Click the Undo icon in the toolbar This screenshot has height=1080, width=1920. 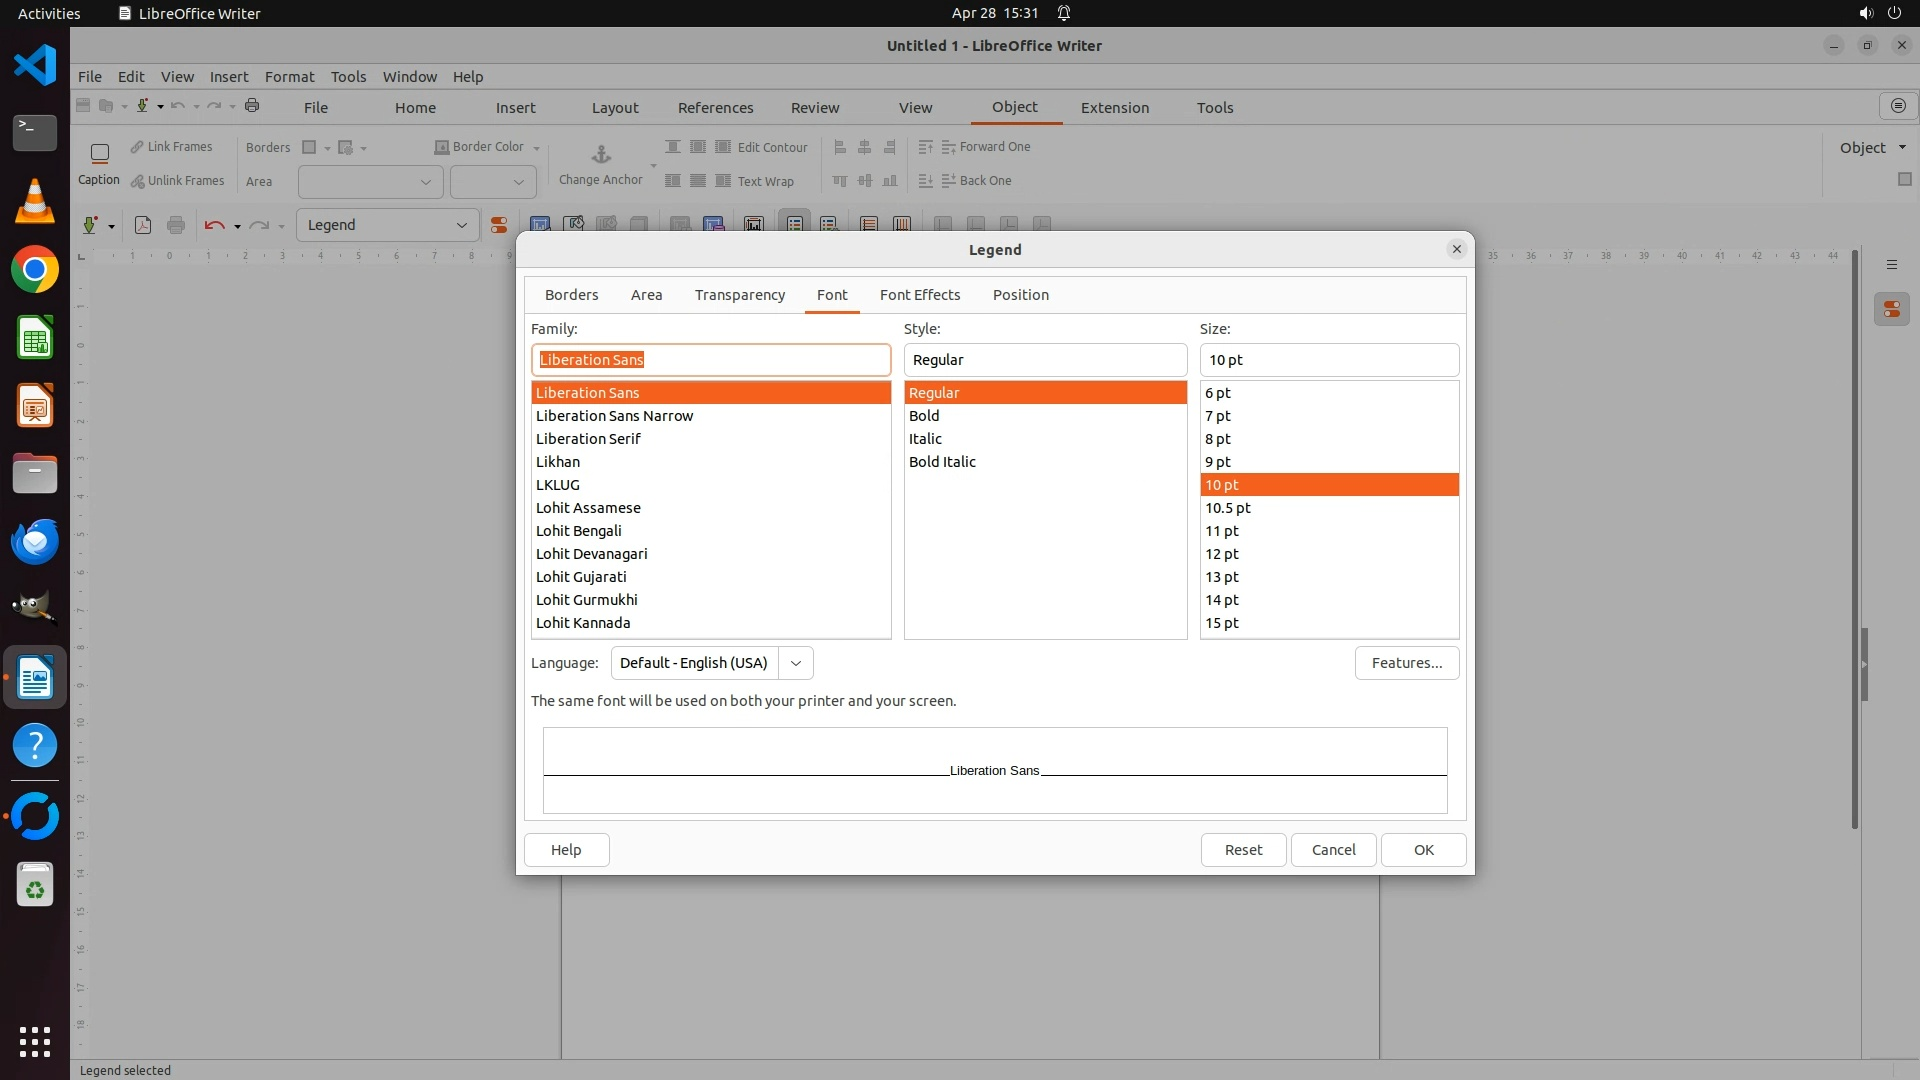coord(213,225)
